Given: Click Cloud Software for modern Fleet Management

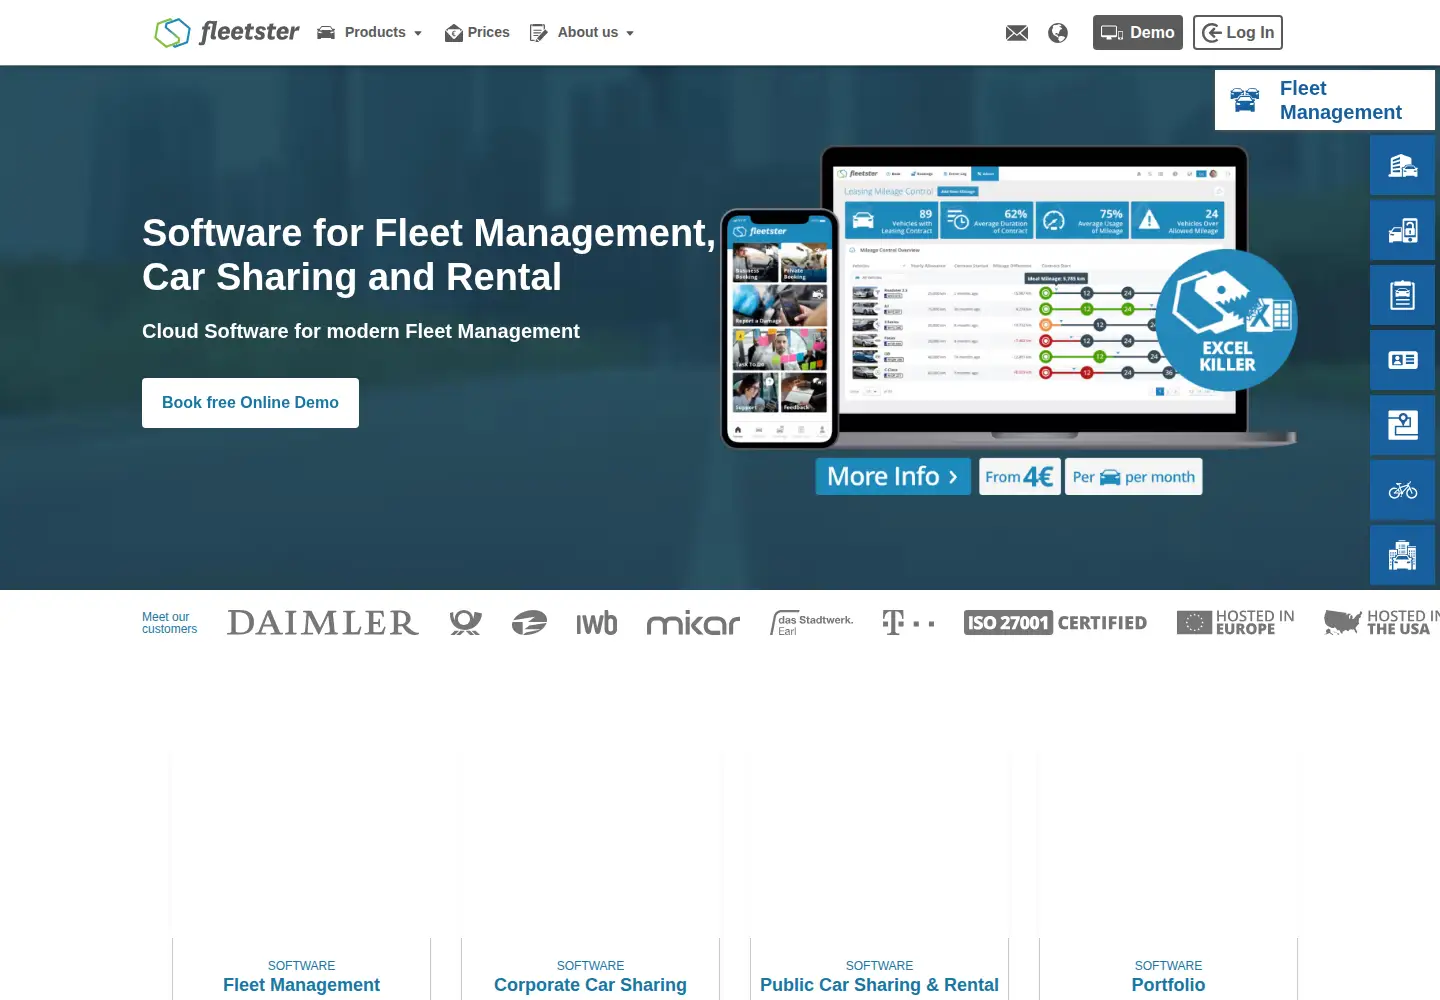Looking at the screenshot, I should pos(361,331).
